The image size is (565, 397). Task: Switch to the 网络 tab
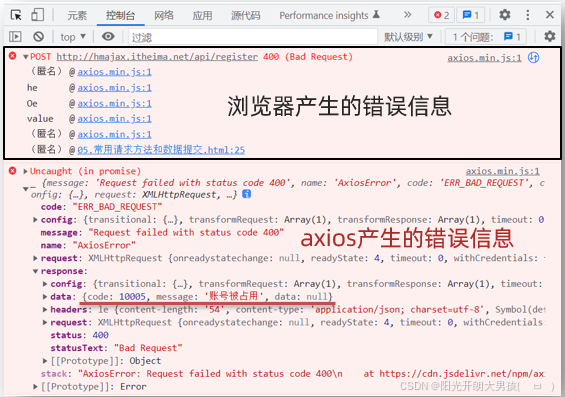(164, 15)
